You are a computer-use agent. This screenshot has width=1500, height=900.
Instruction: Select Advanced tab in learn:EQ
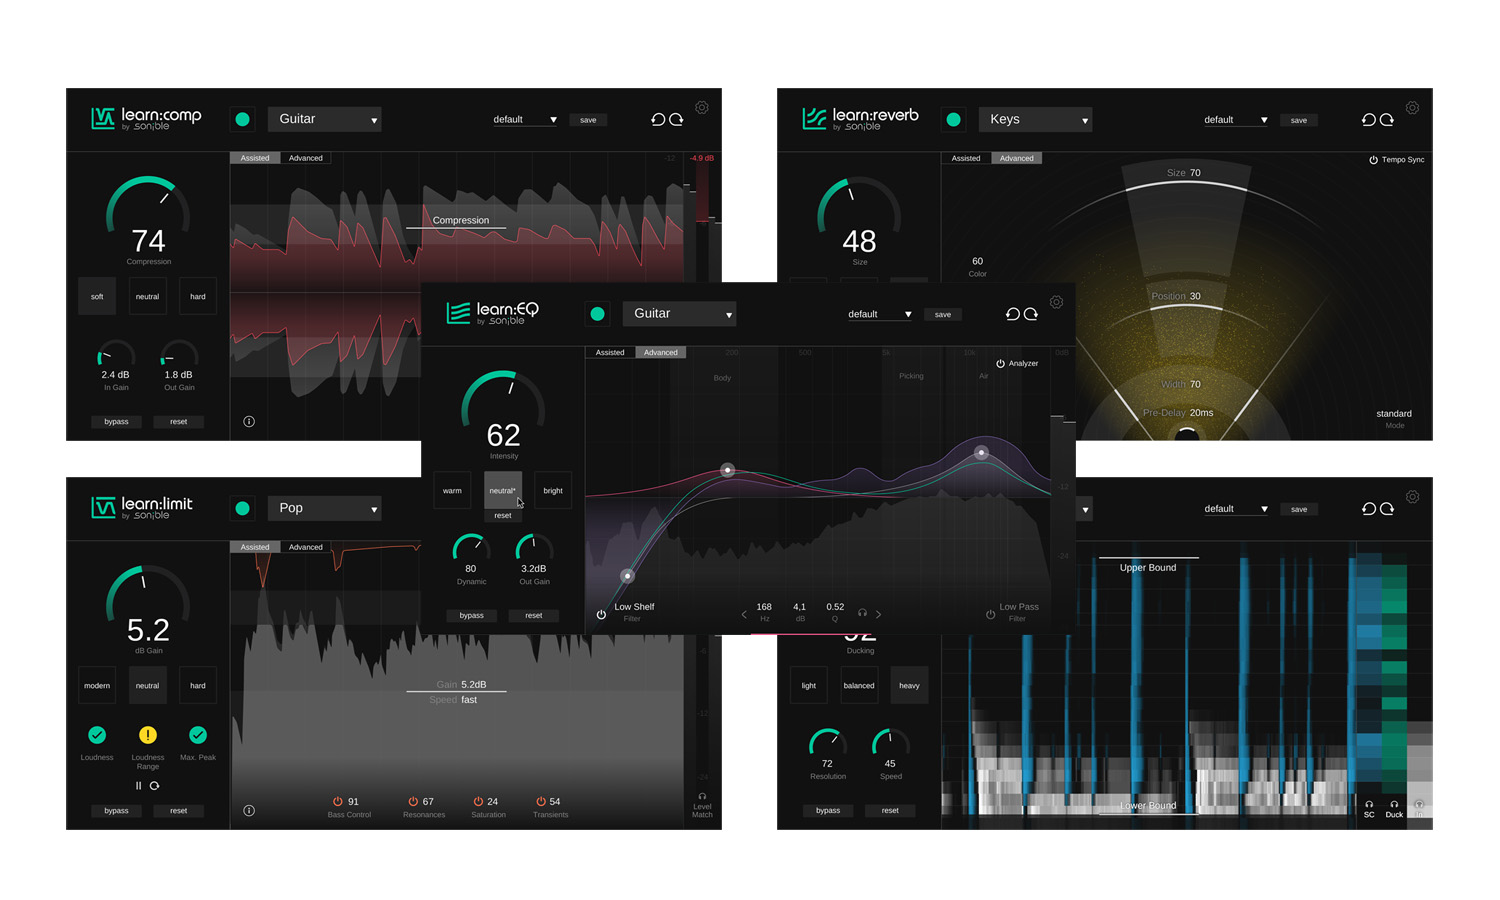click(x=661, y=352)
